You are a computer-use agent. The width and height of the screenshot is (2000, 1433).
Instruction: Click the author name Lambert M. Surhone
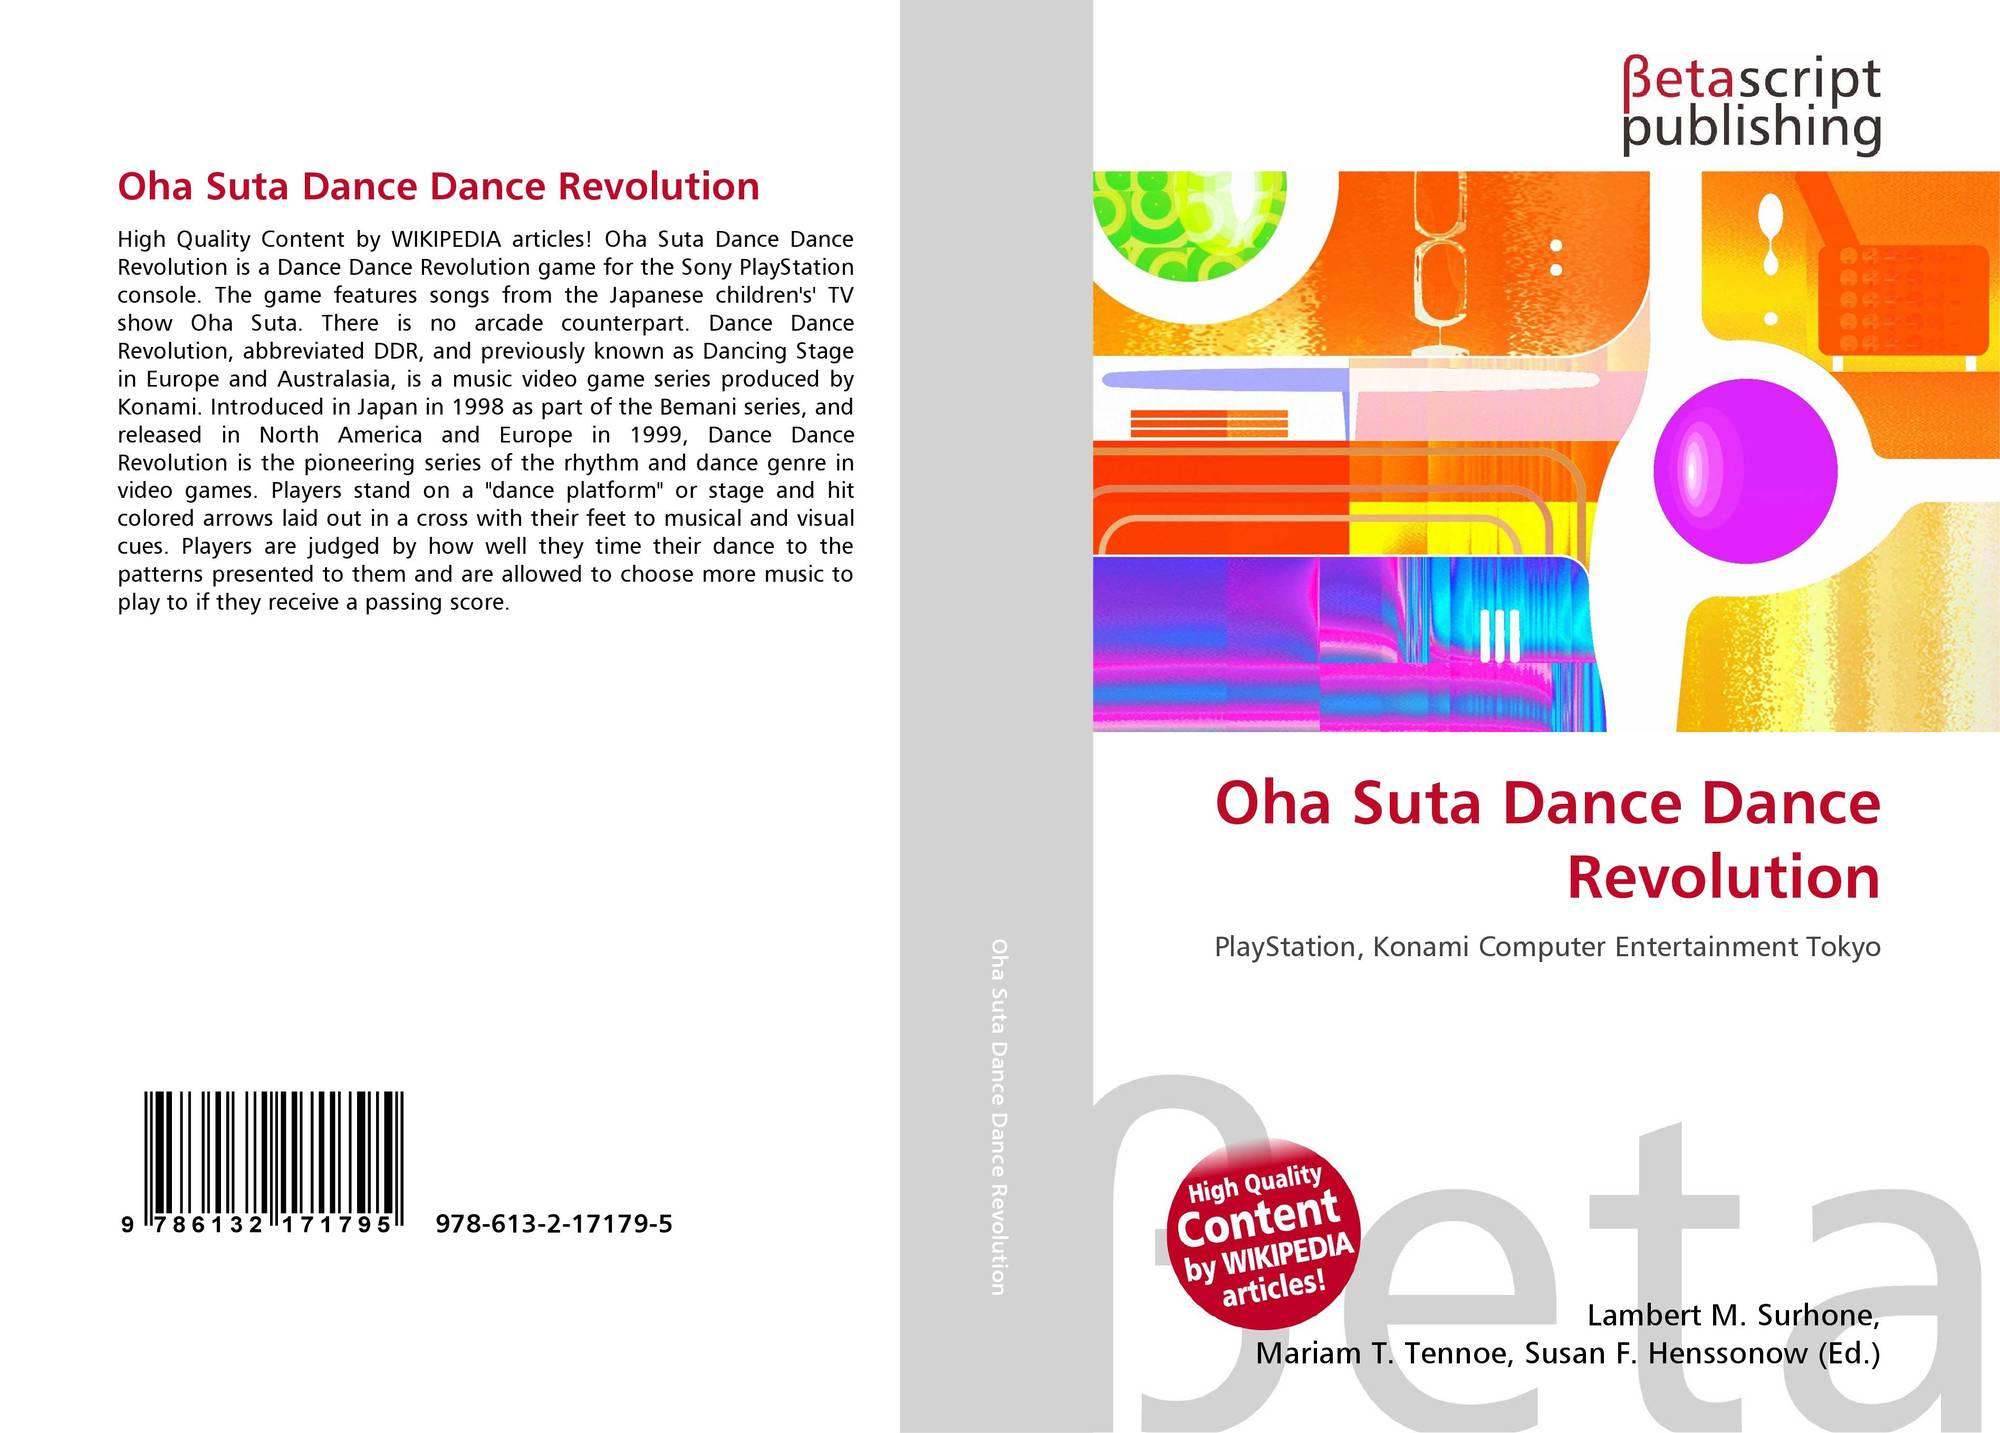click(1732, 1315)
